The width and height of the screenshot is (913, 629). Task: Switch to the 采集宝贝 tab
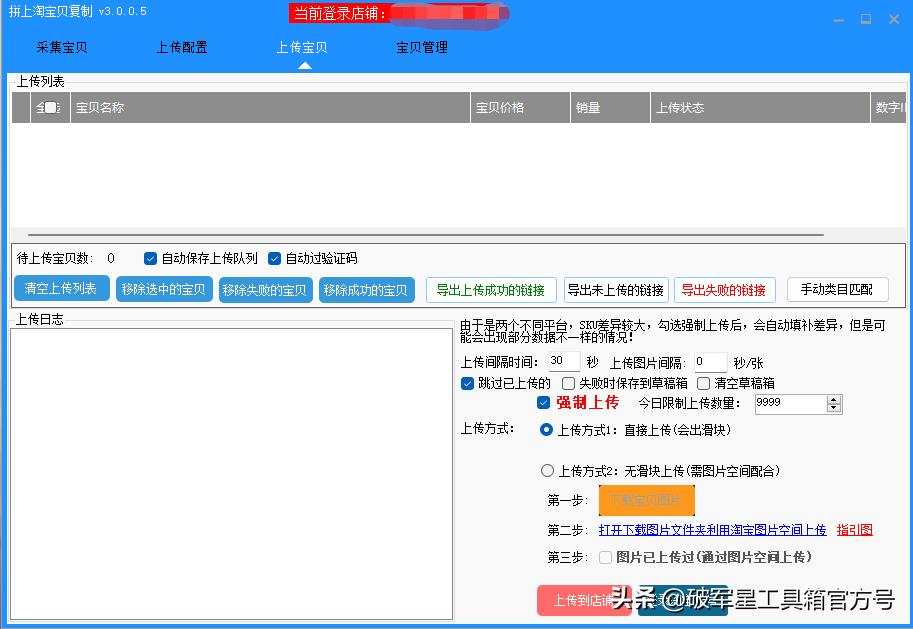click(x=62, y=47)
